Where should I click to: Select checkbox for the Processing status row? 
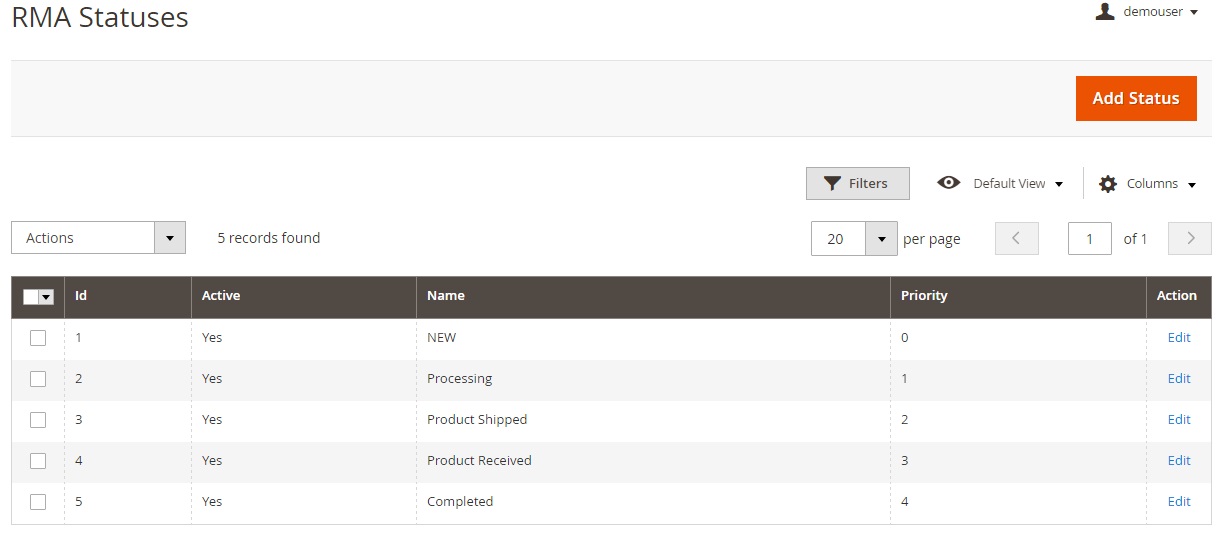pos(38,379)
